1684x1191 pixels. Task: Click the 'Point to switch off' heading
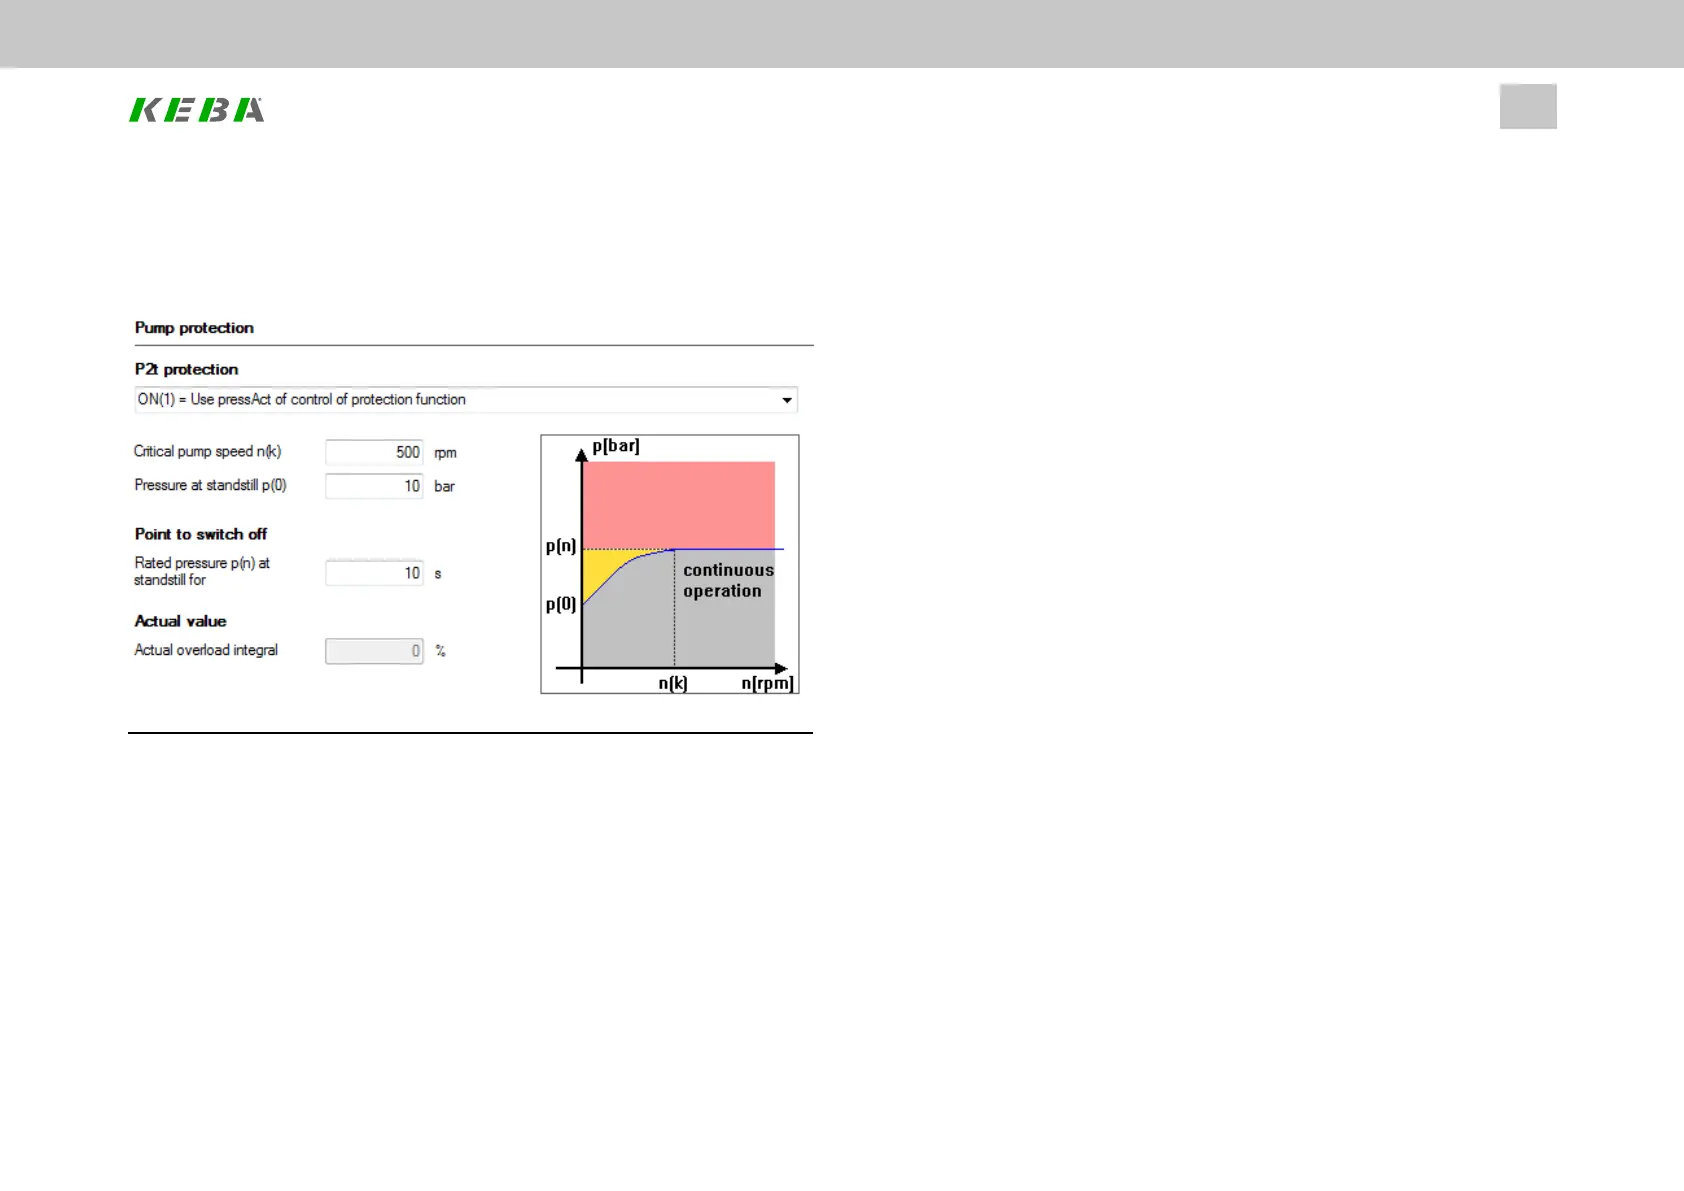pyautogui.click(x=201, y=534)
